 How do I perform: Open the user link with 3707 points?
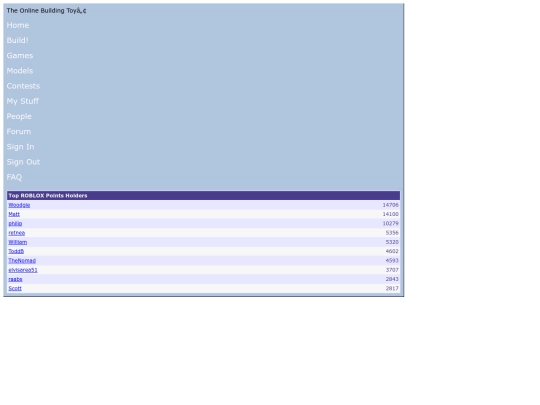tap(23, 270)
